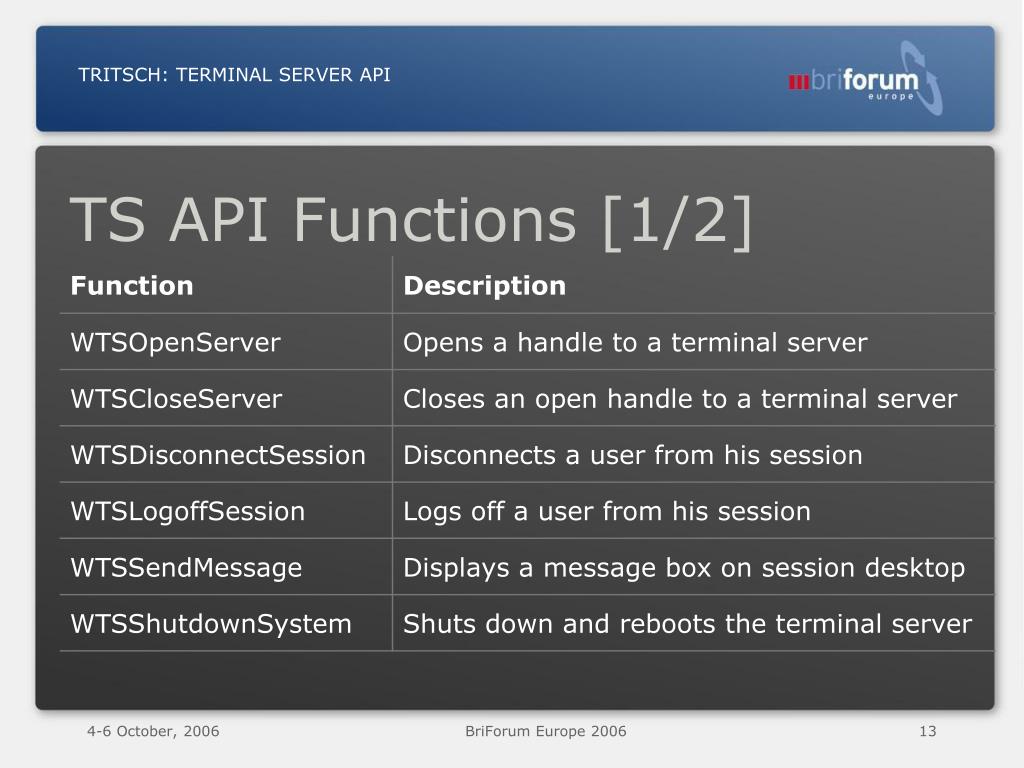The height and width of the screenshot is (768, 1024).
Task: Click 'Logs off a user from his session'
Action: [x=607, y=511]
